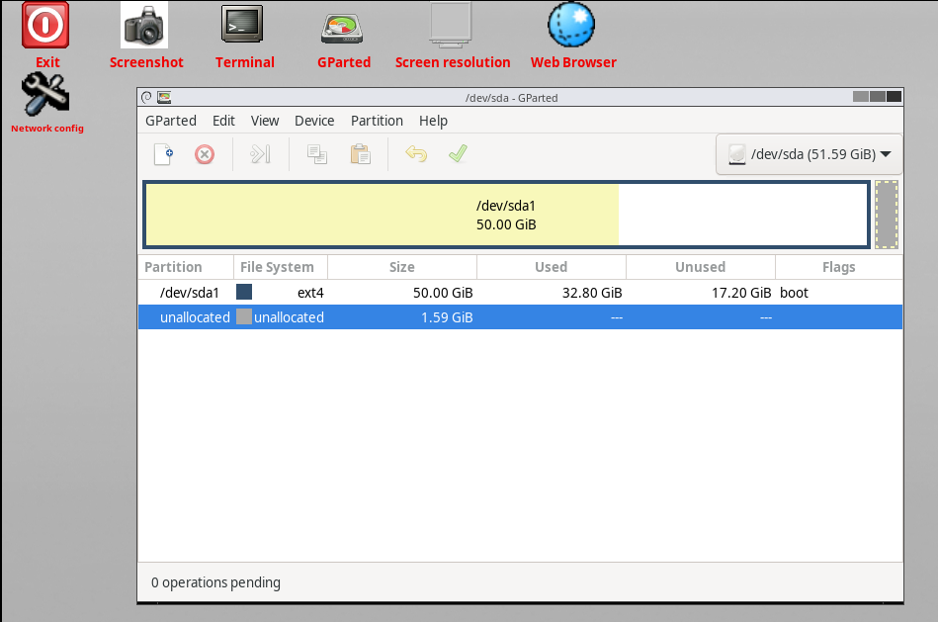Select /dev/sda1 block in disk graphic
This screenshot has width=938, height=622.
tap(506, 215)
